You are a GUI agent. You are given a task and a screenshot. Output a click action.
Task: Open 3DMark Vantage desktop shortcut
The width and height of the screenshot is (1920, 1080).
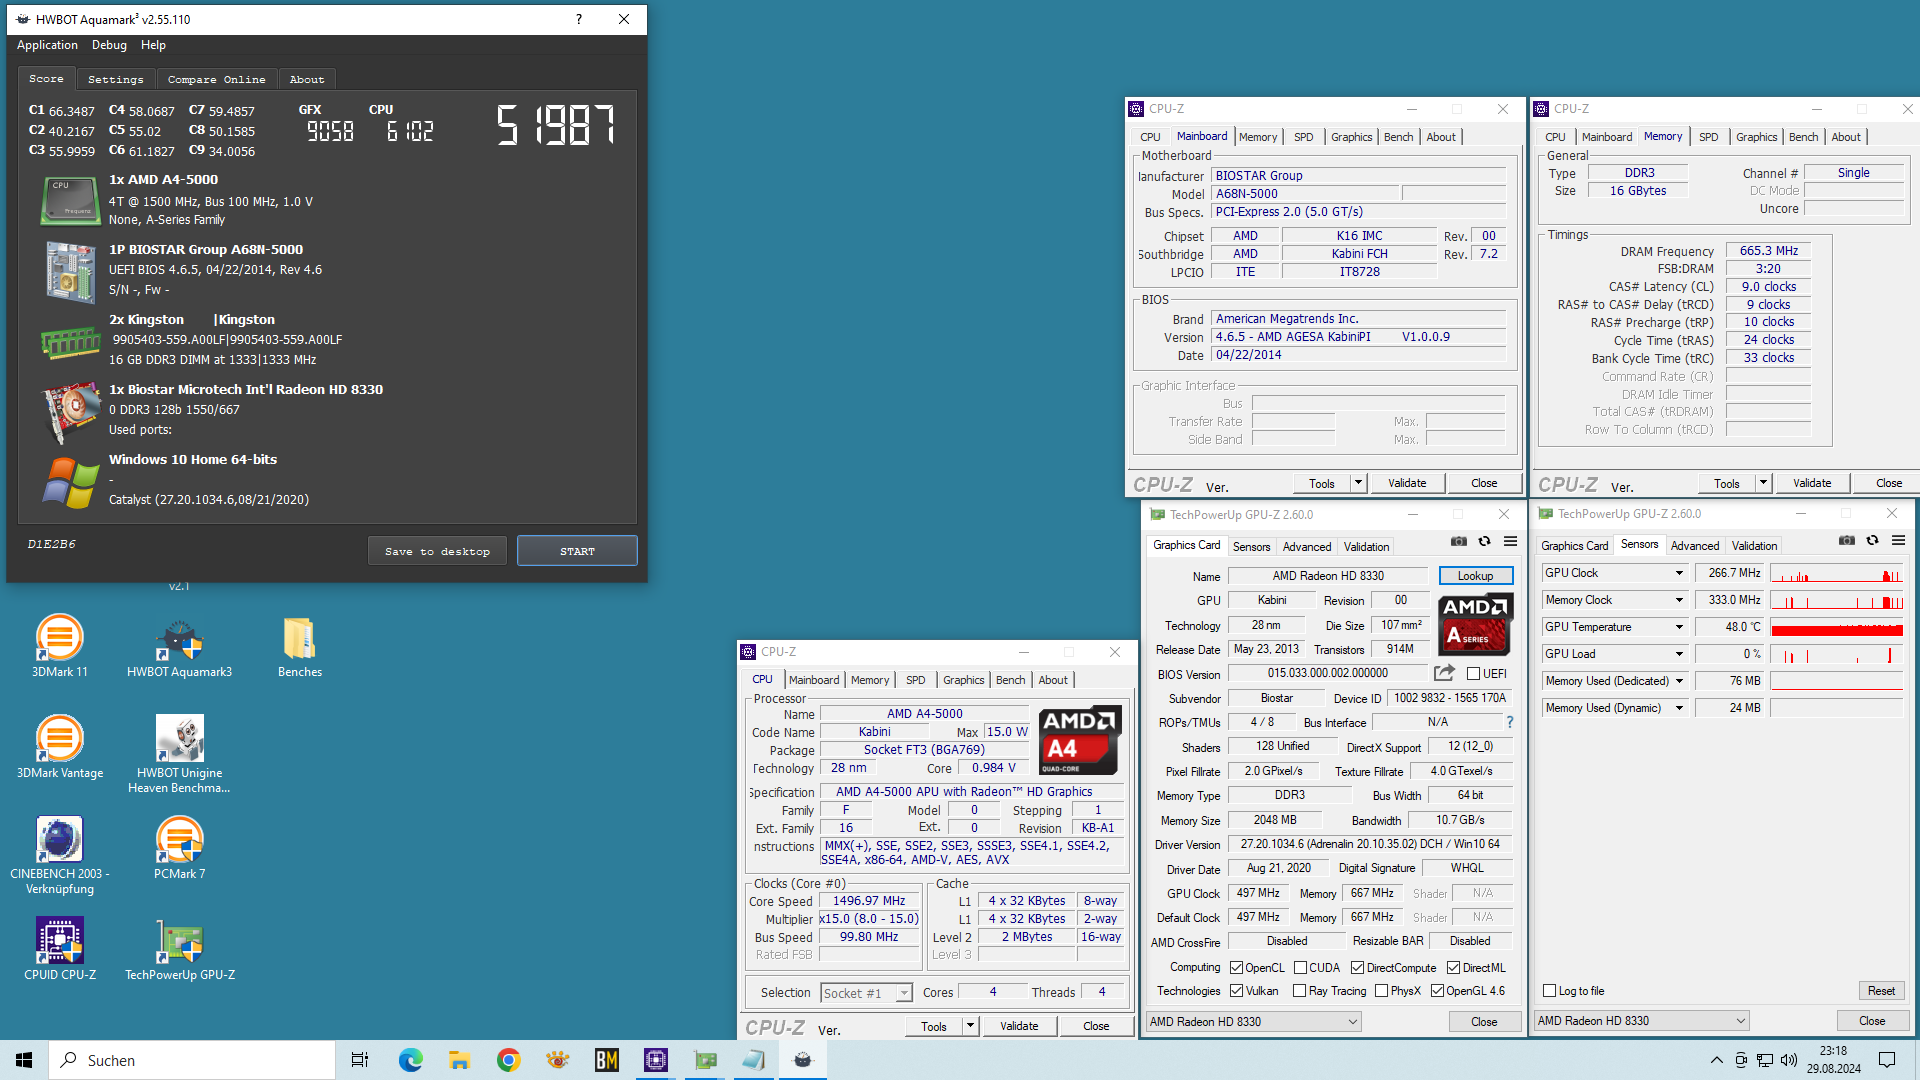click(60, 747)
